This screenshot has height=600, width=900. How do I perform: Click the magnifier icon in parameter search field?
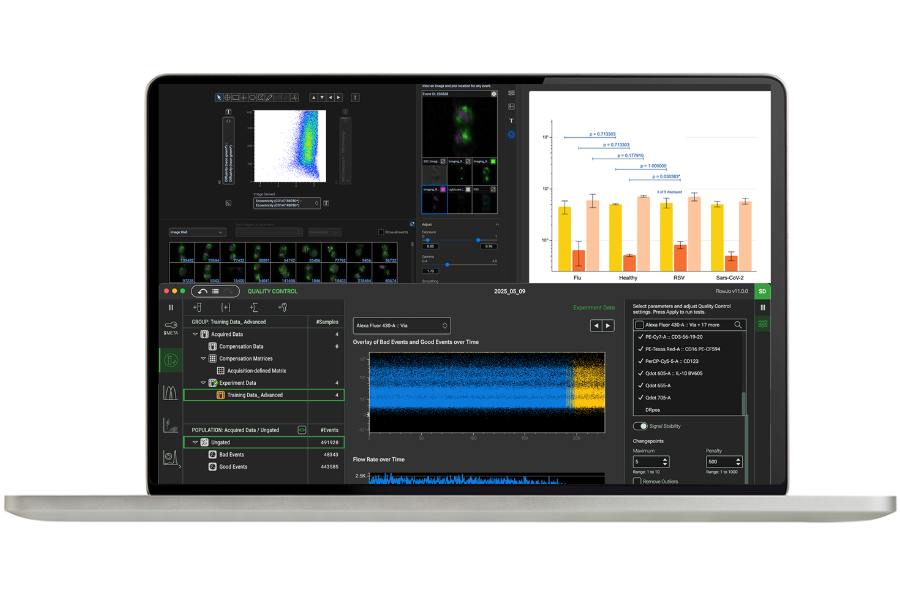point(738,325)
